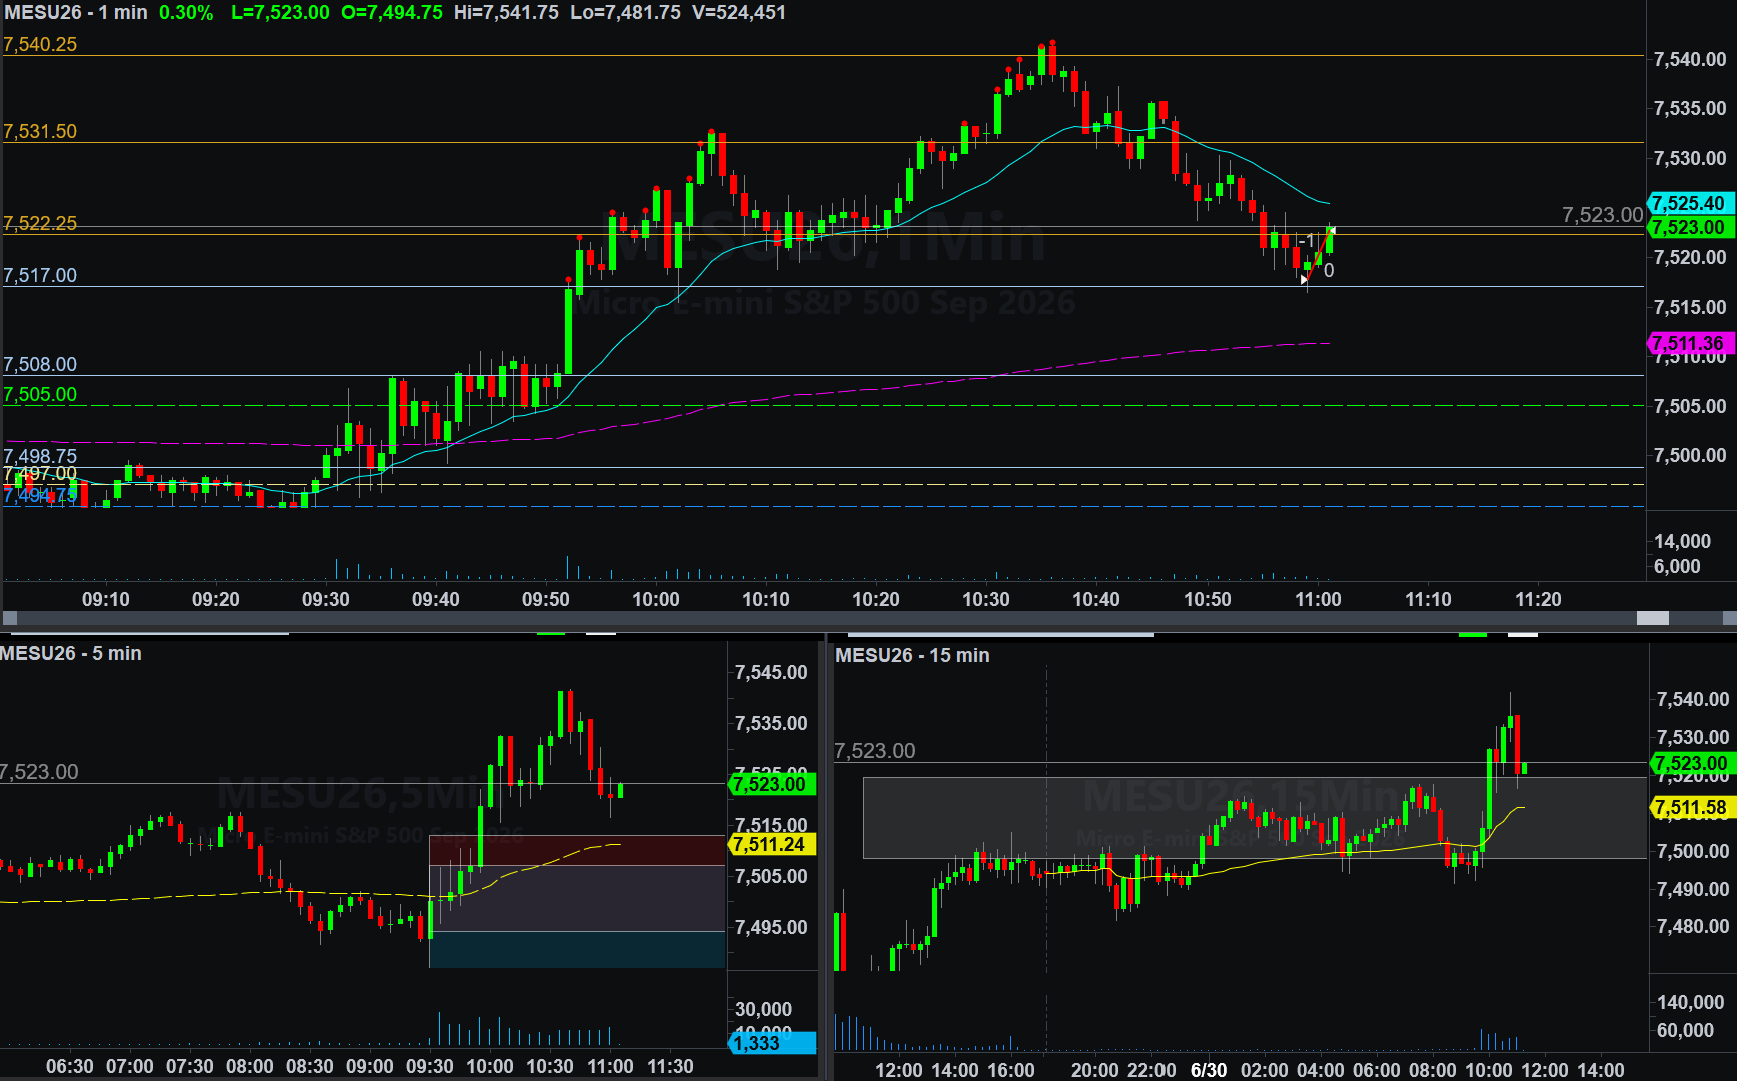This screenshot has width=1737, height=1081.
Task: Click the 0 trade marker near 11:00
Action: tap(1329, 270)
